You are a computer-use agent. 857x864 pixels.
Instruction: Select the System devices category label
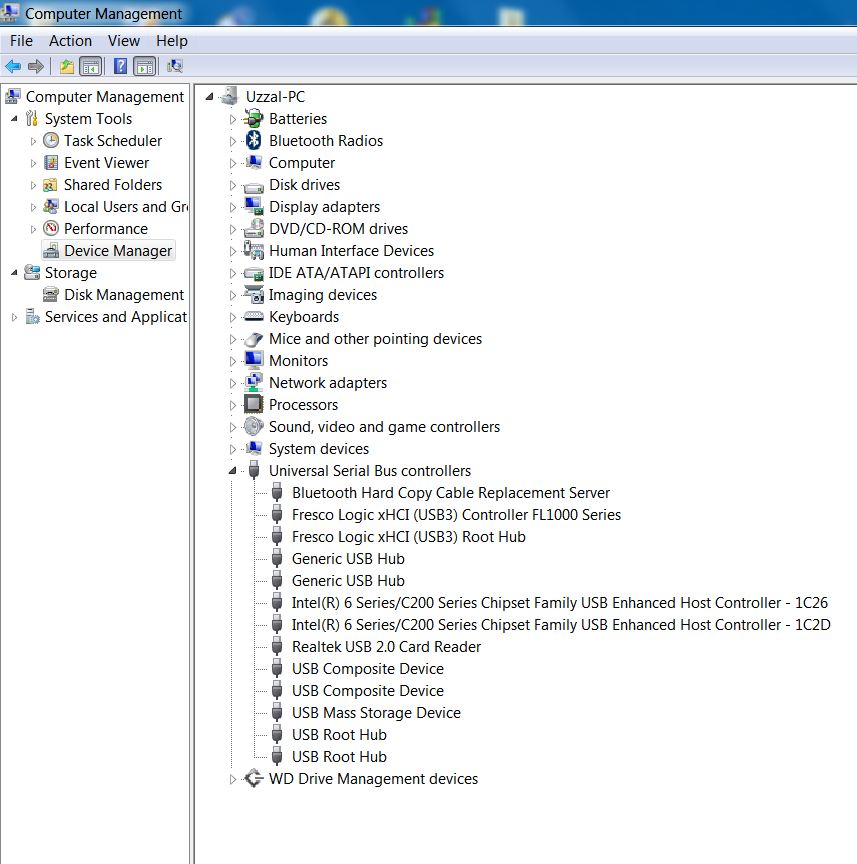(319, 449)
